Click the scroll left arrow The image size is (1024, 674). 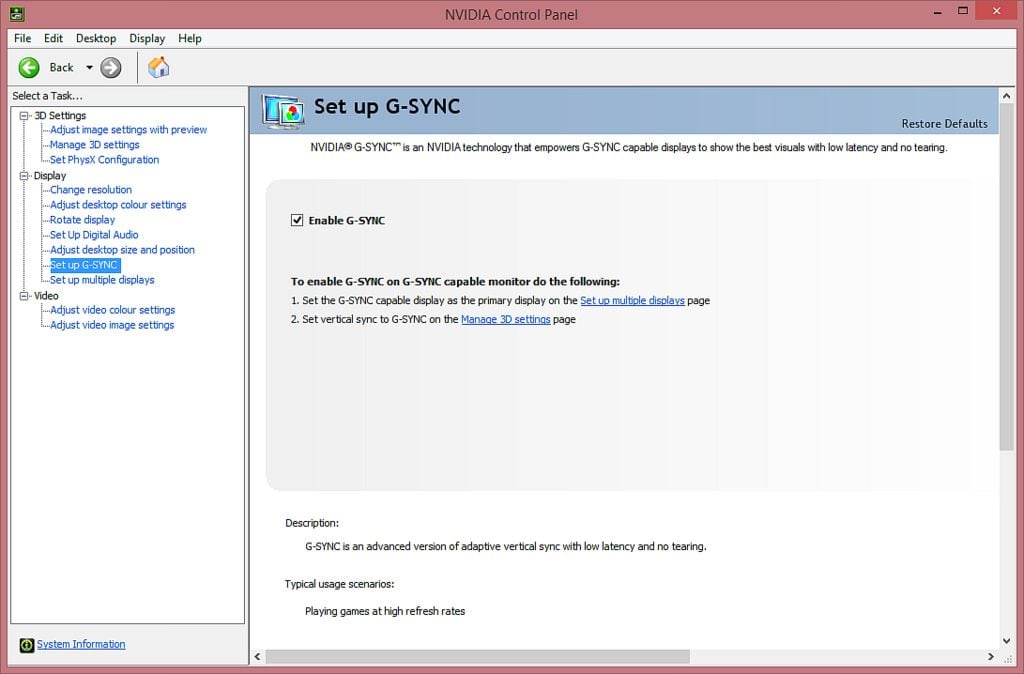[x=257, y=656]
